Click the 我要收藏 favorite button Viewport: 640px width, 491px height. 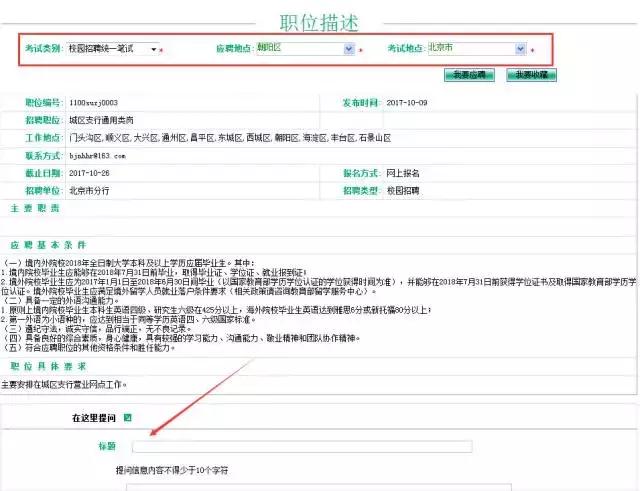pyautogui.click(x=531, y=75)
